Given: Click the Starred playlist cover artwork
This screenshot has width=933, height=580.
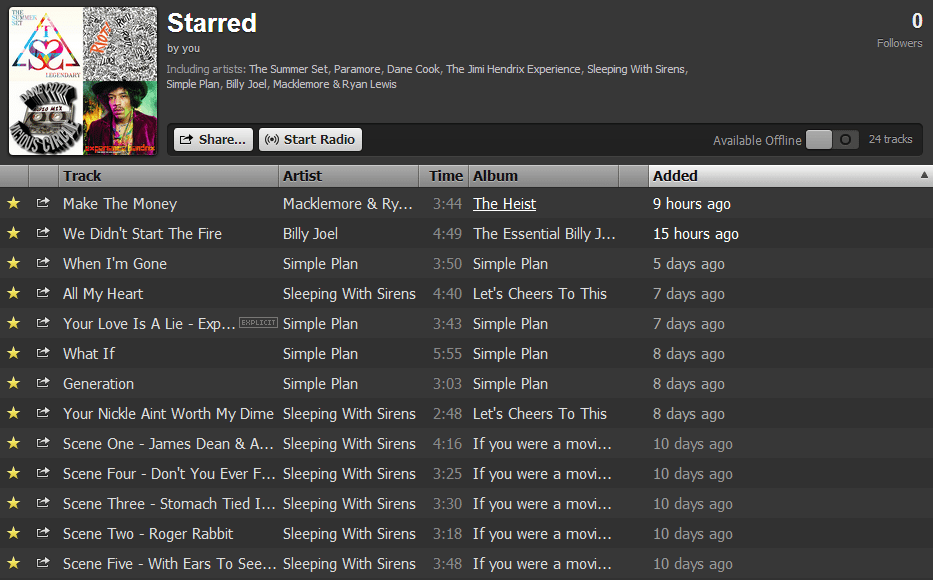Looking at the screenshot, I should [83, 81].
